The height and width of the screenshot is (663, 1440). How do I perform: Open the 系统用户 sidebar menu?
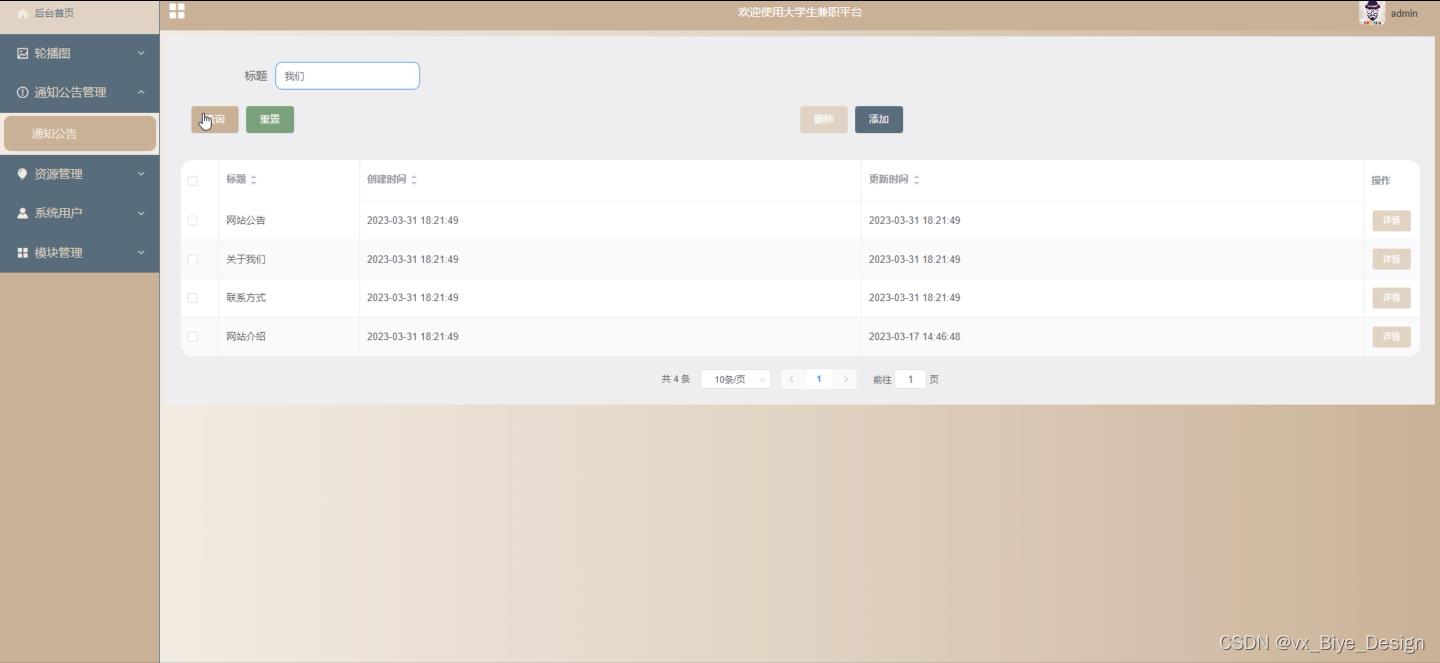pos(79,213)
